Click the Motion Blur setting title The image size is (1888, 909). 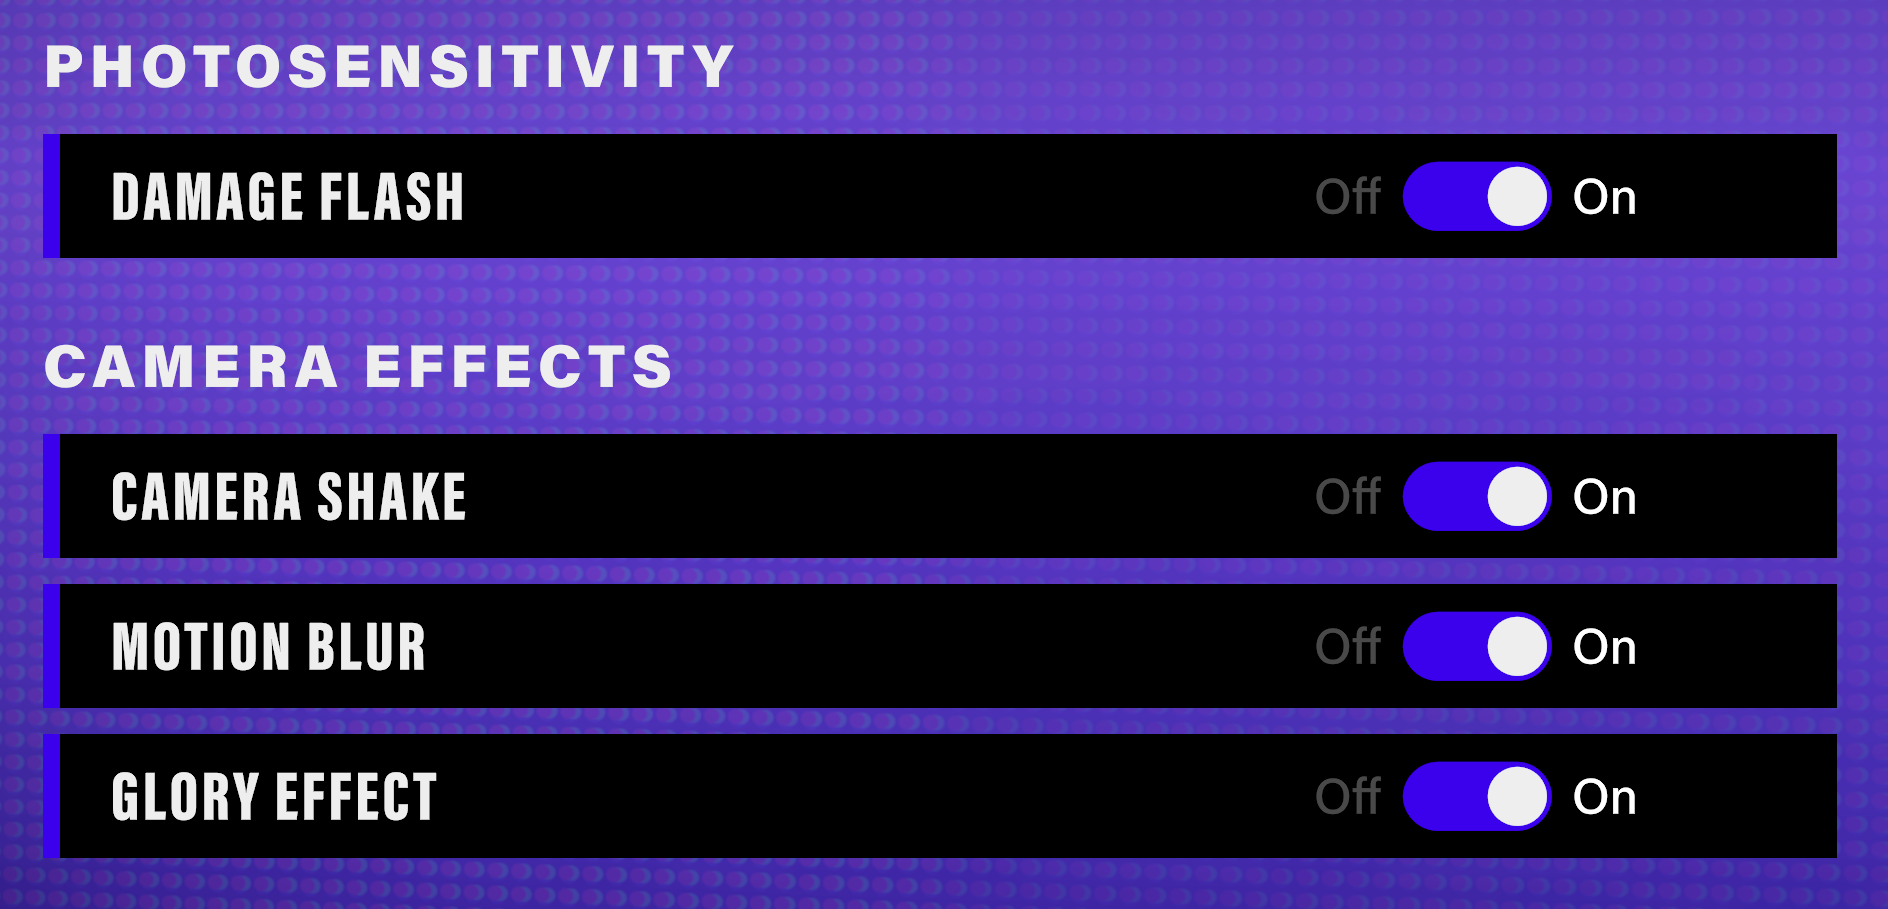tap(269, 647)
